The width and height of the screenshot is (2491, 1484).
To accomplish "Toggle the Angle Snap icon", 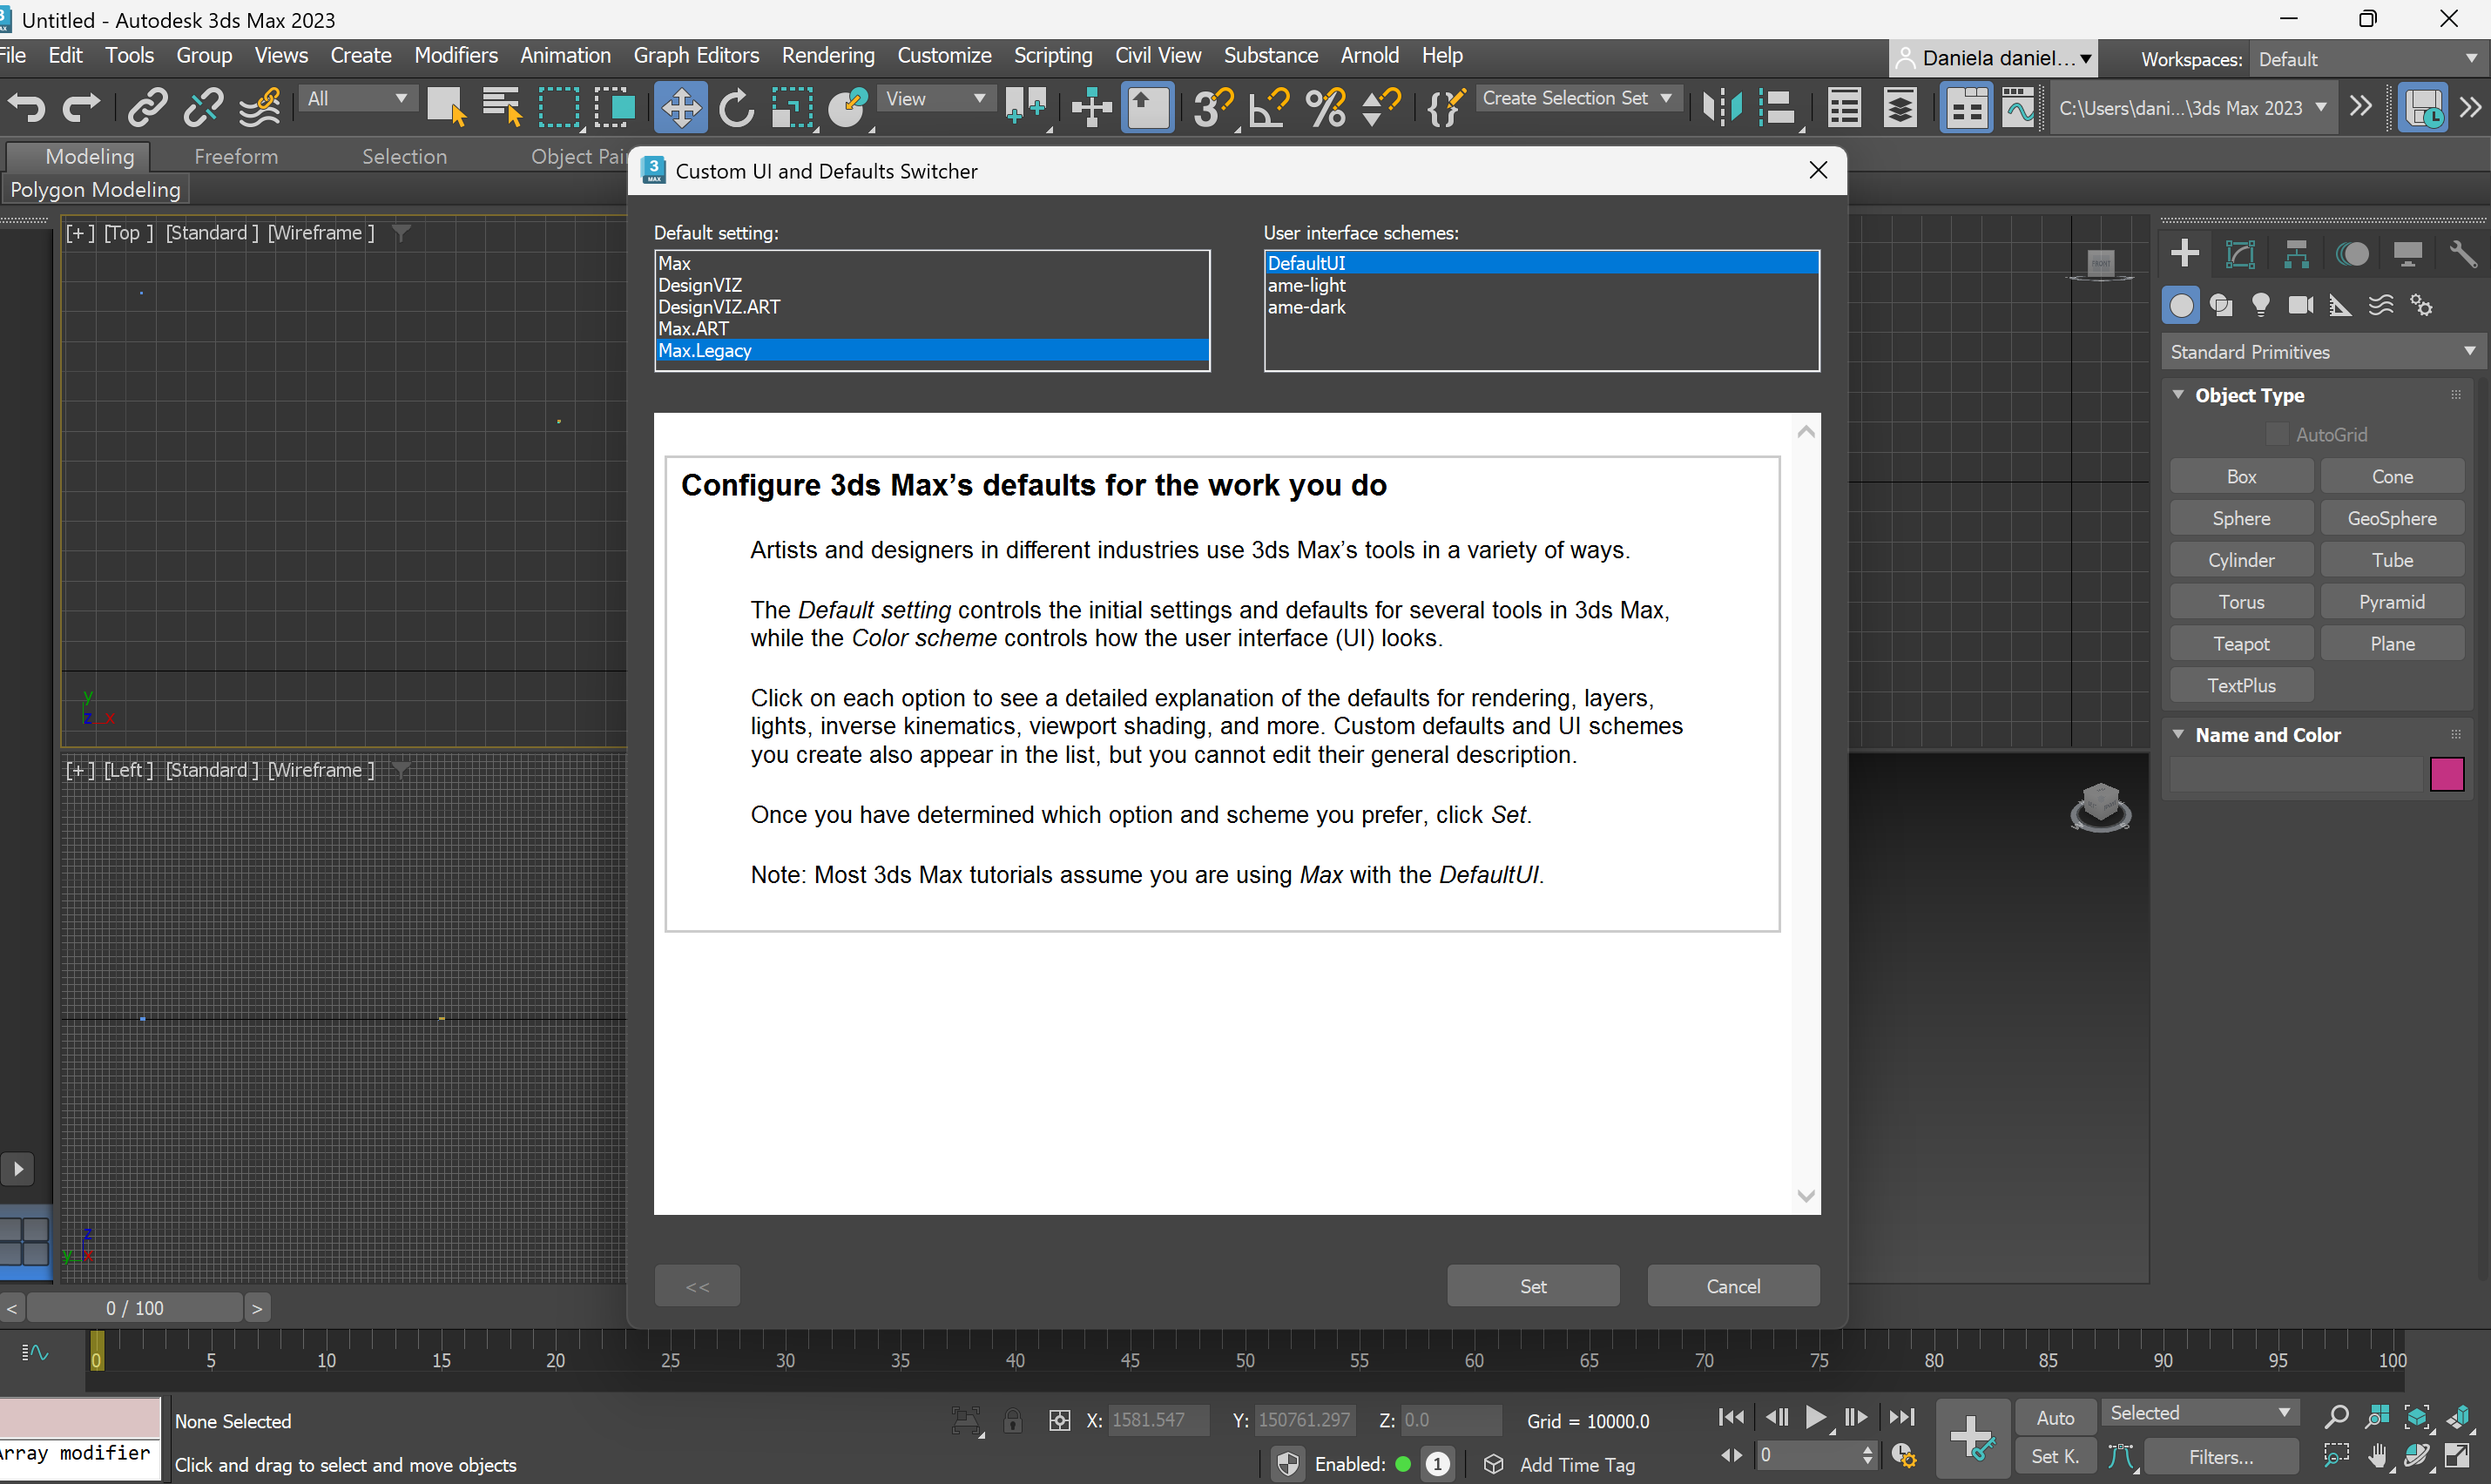I will tap(1269, 107).
